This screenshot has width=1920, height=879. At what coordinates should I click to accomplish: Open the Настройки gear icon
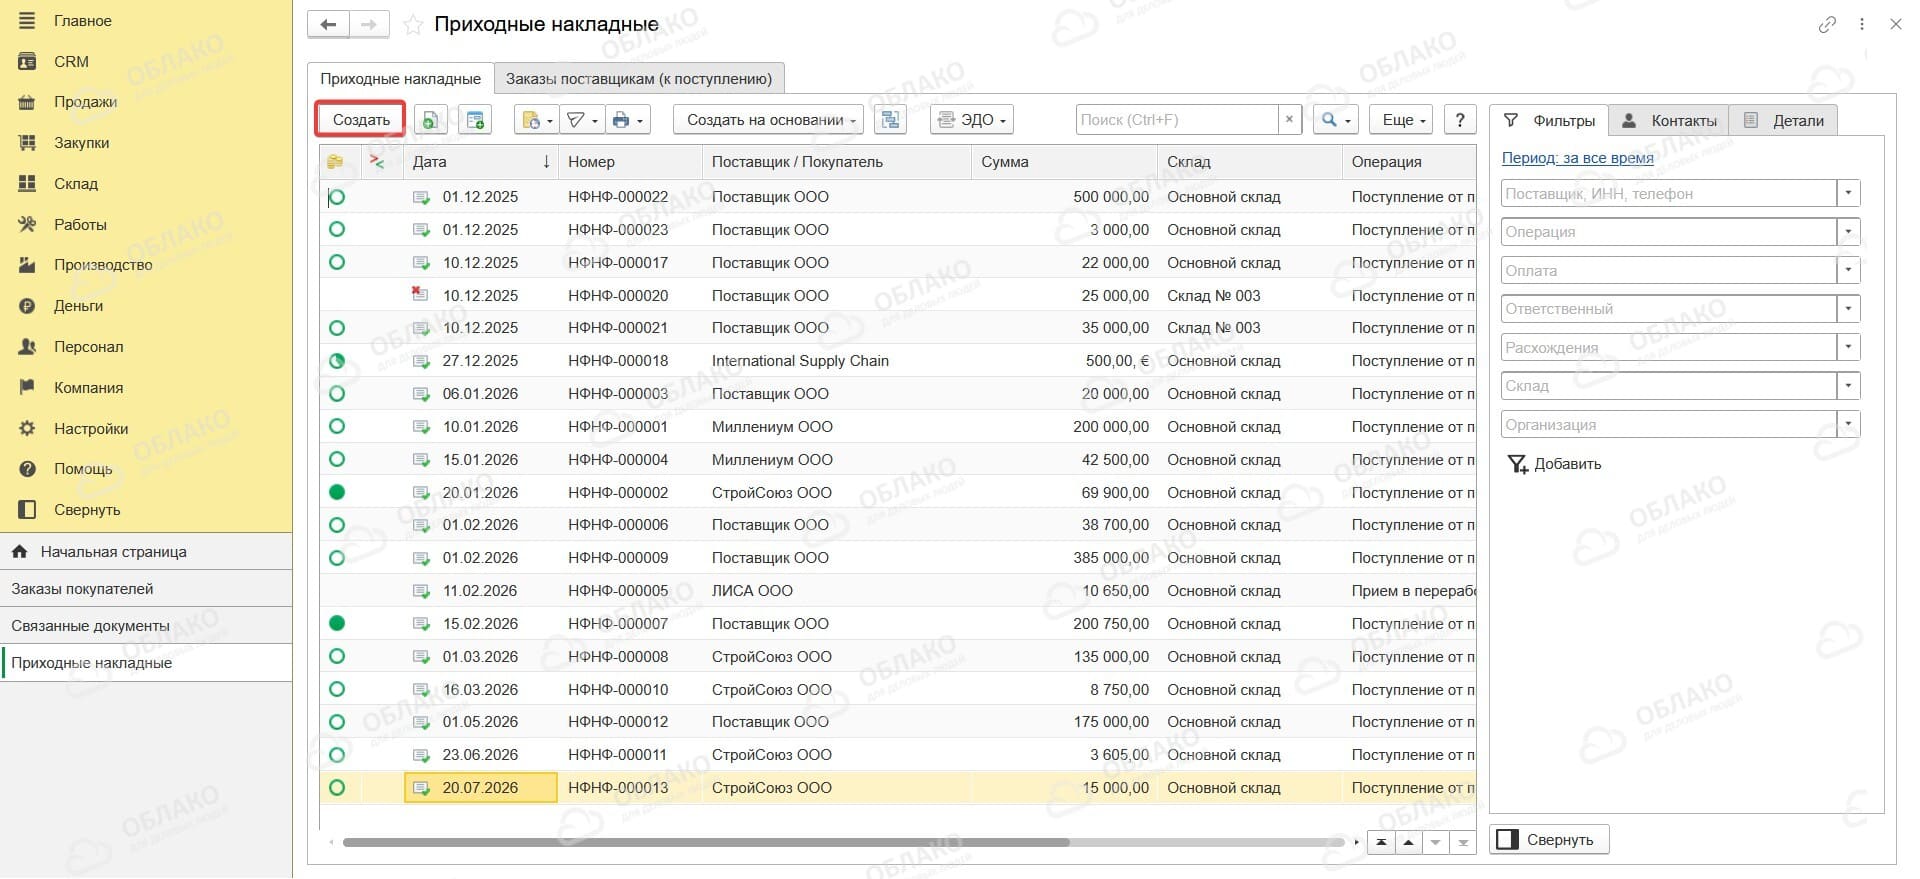(27, 428)
